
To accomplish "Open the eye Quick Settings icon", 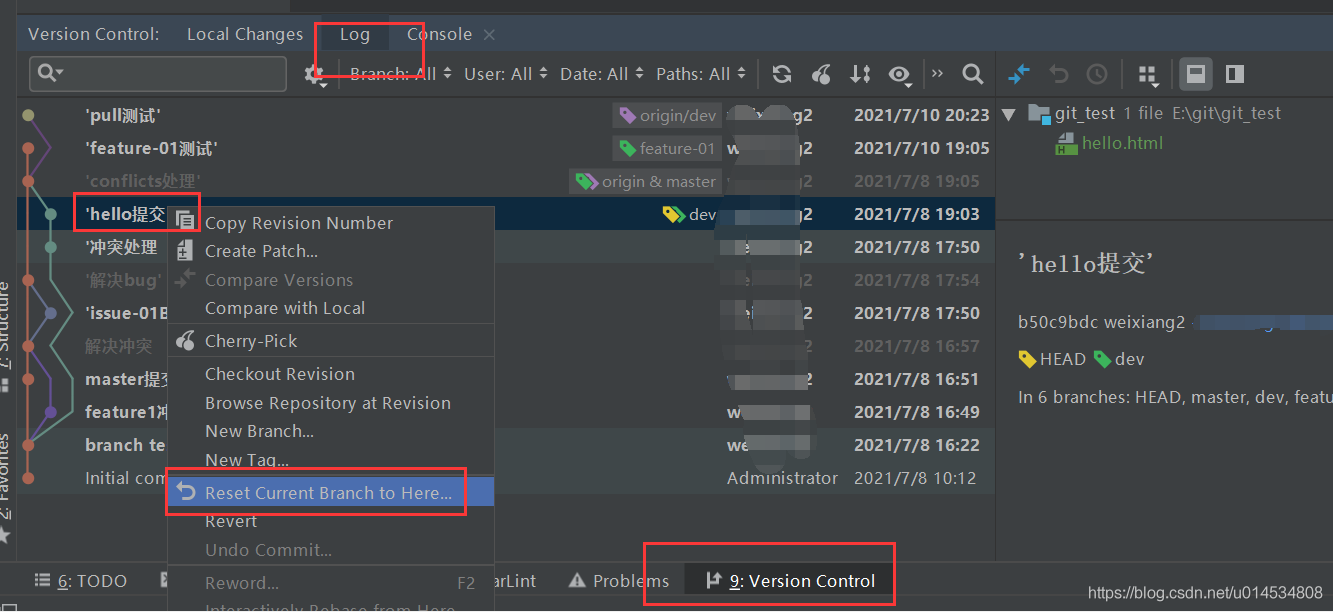I will click(x=900, y=74).
